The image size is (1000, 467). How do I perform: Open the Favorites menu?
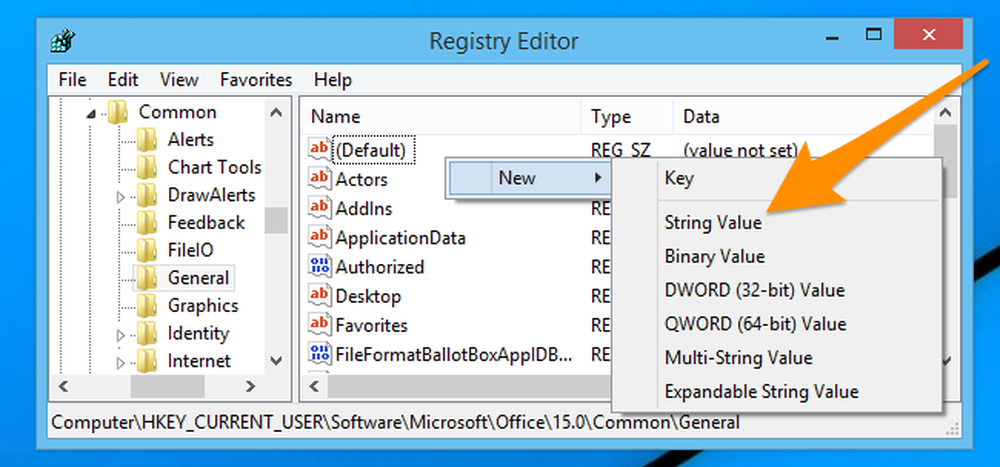[256, 80]
